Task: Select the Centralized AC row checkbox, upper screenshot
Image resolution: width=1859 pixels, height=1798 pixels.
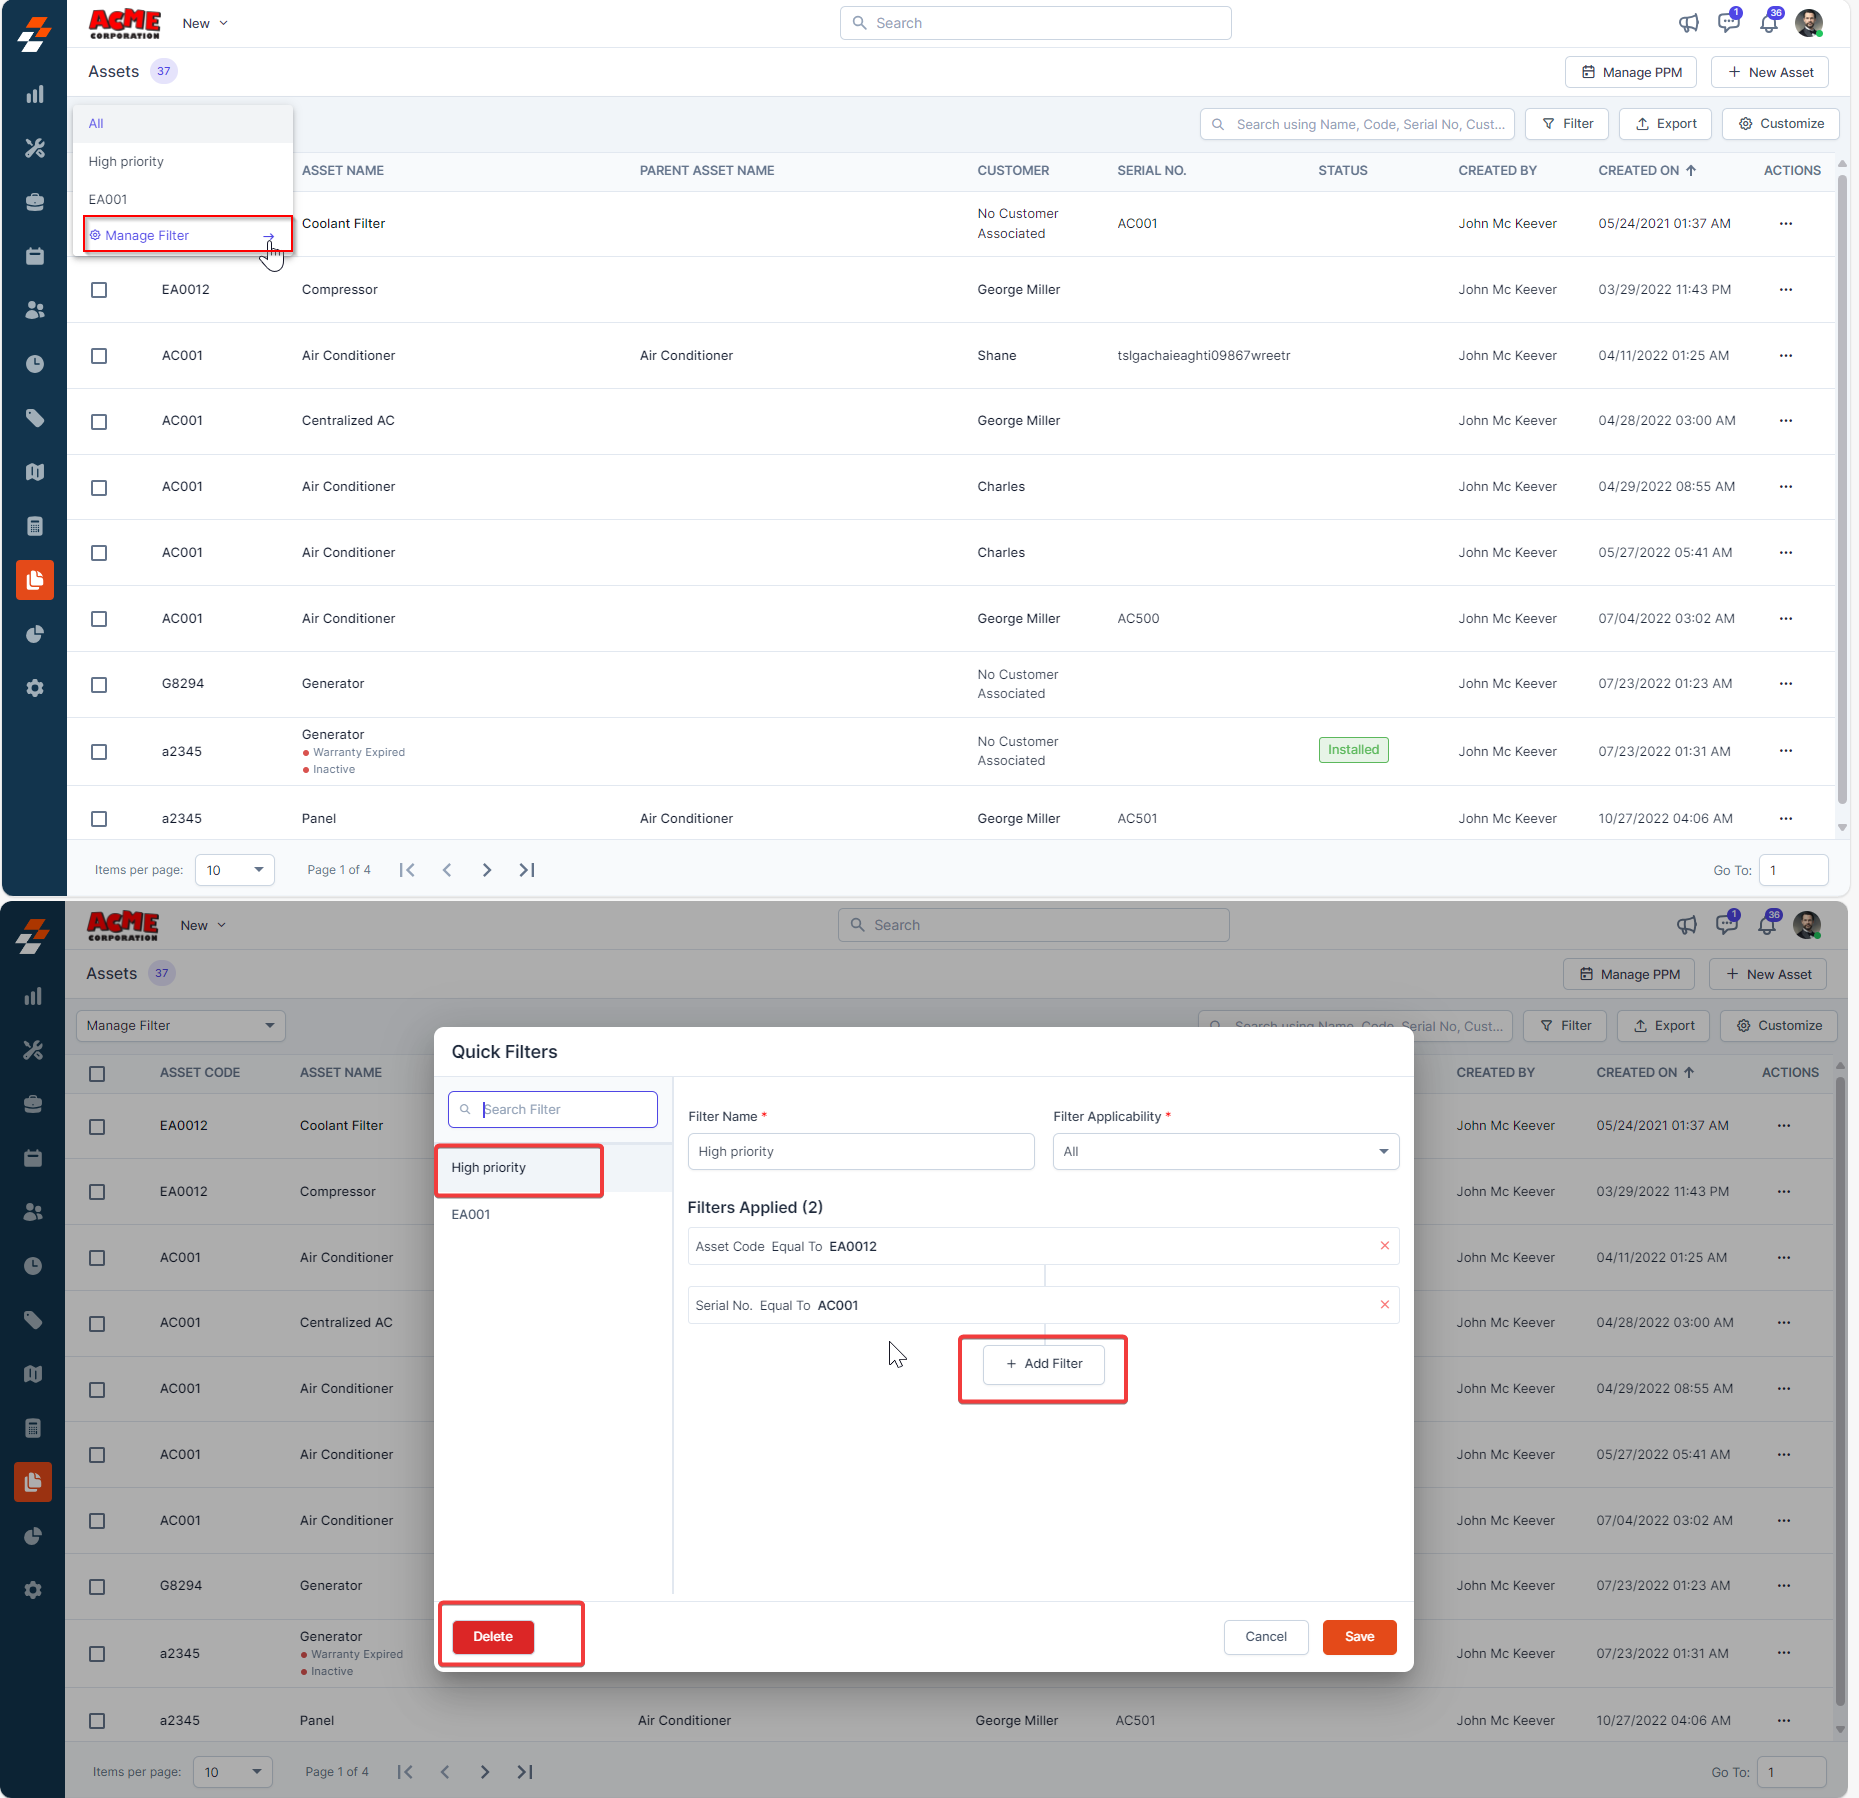Action: (99, 422)
